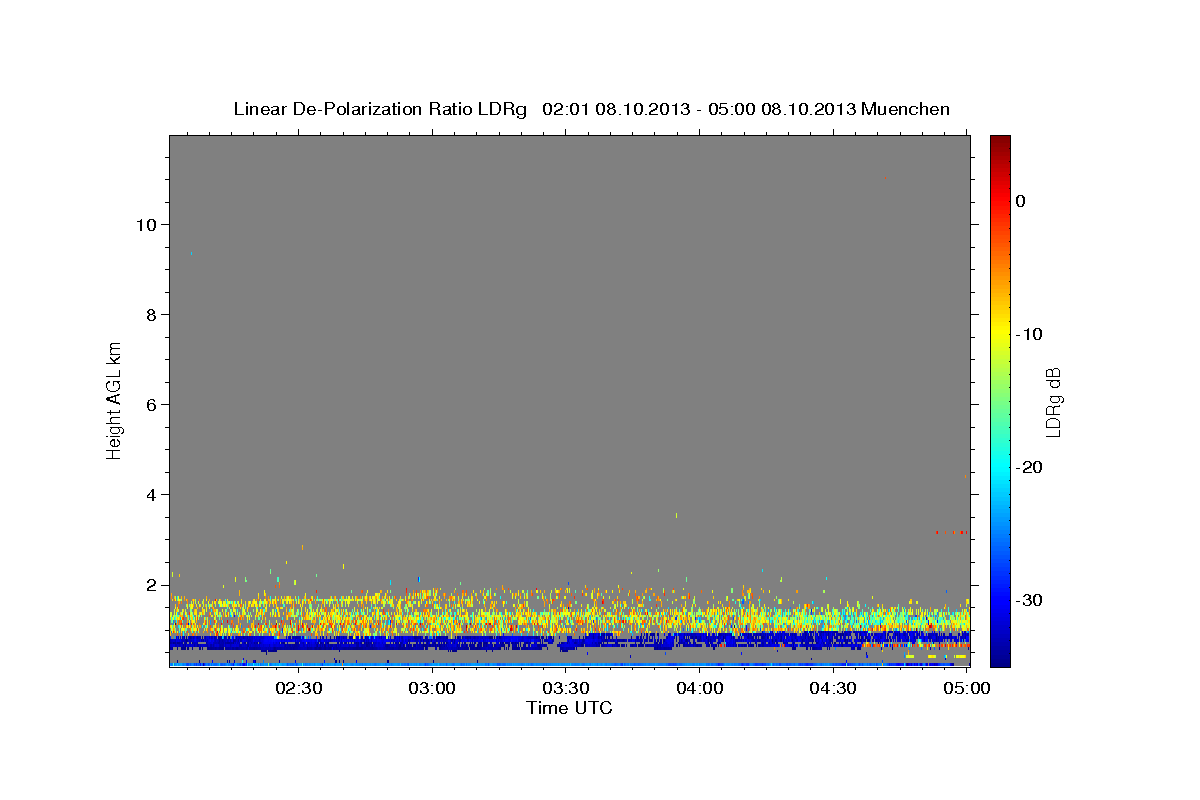Click the 'Time UTC' axis label
This screenshot has height=800, width=1200.
pyautogui.click(x=569, y=708)
